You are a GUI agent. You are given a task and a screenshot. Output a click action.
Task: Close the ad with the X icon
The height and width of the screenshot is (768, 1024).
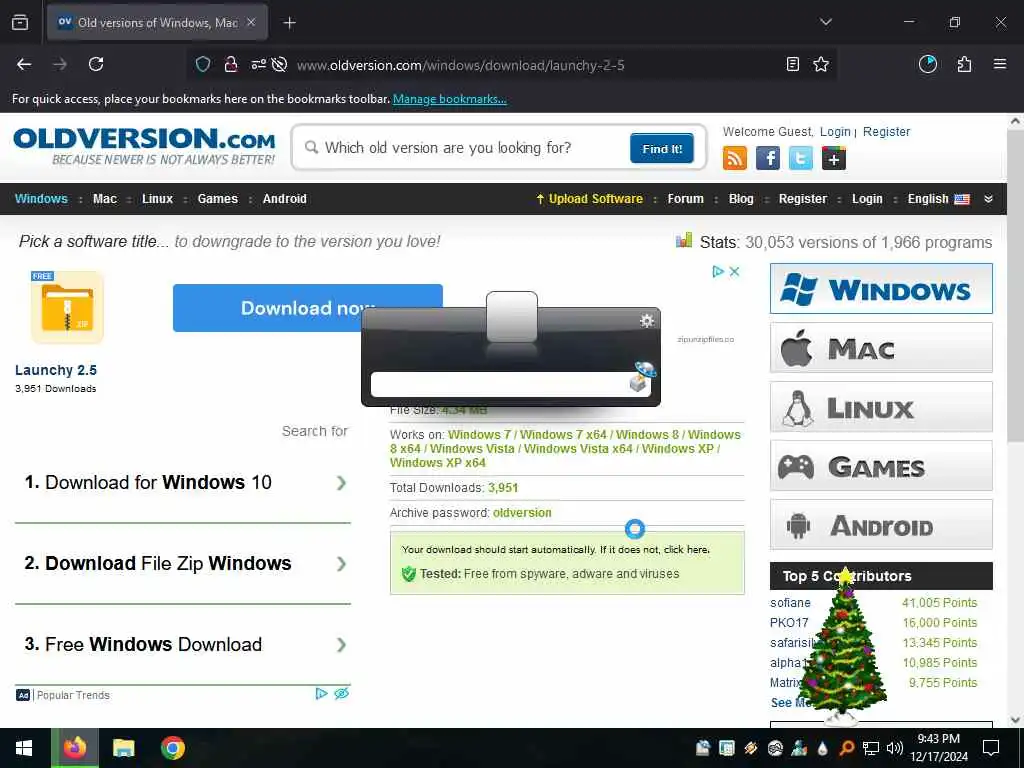click(x=734, y=271)
